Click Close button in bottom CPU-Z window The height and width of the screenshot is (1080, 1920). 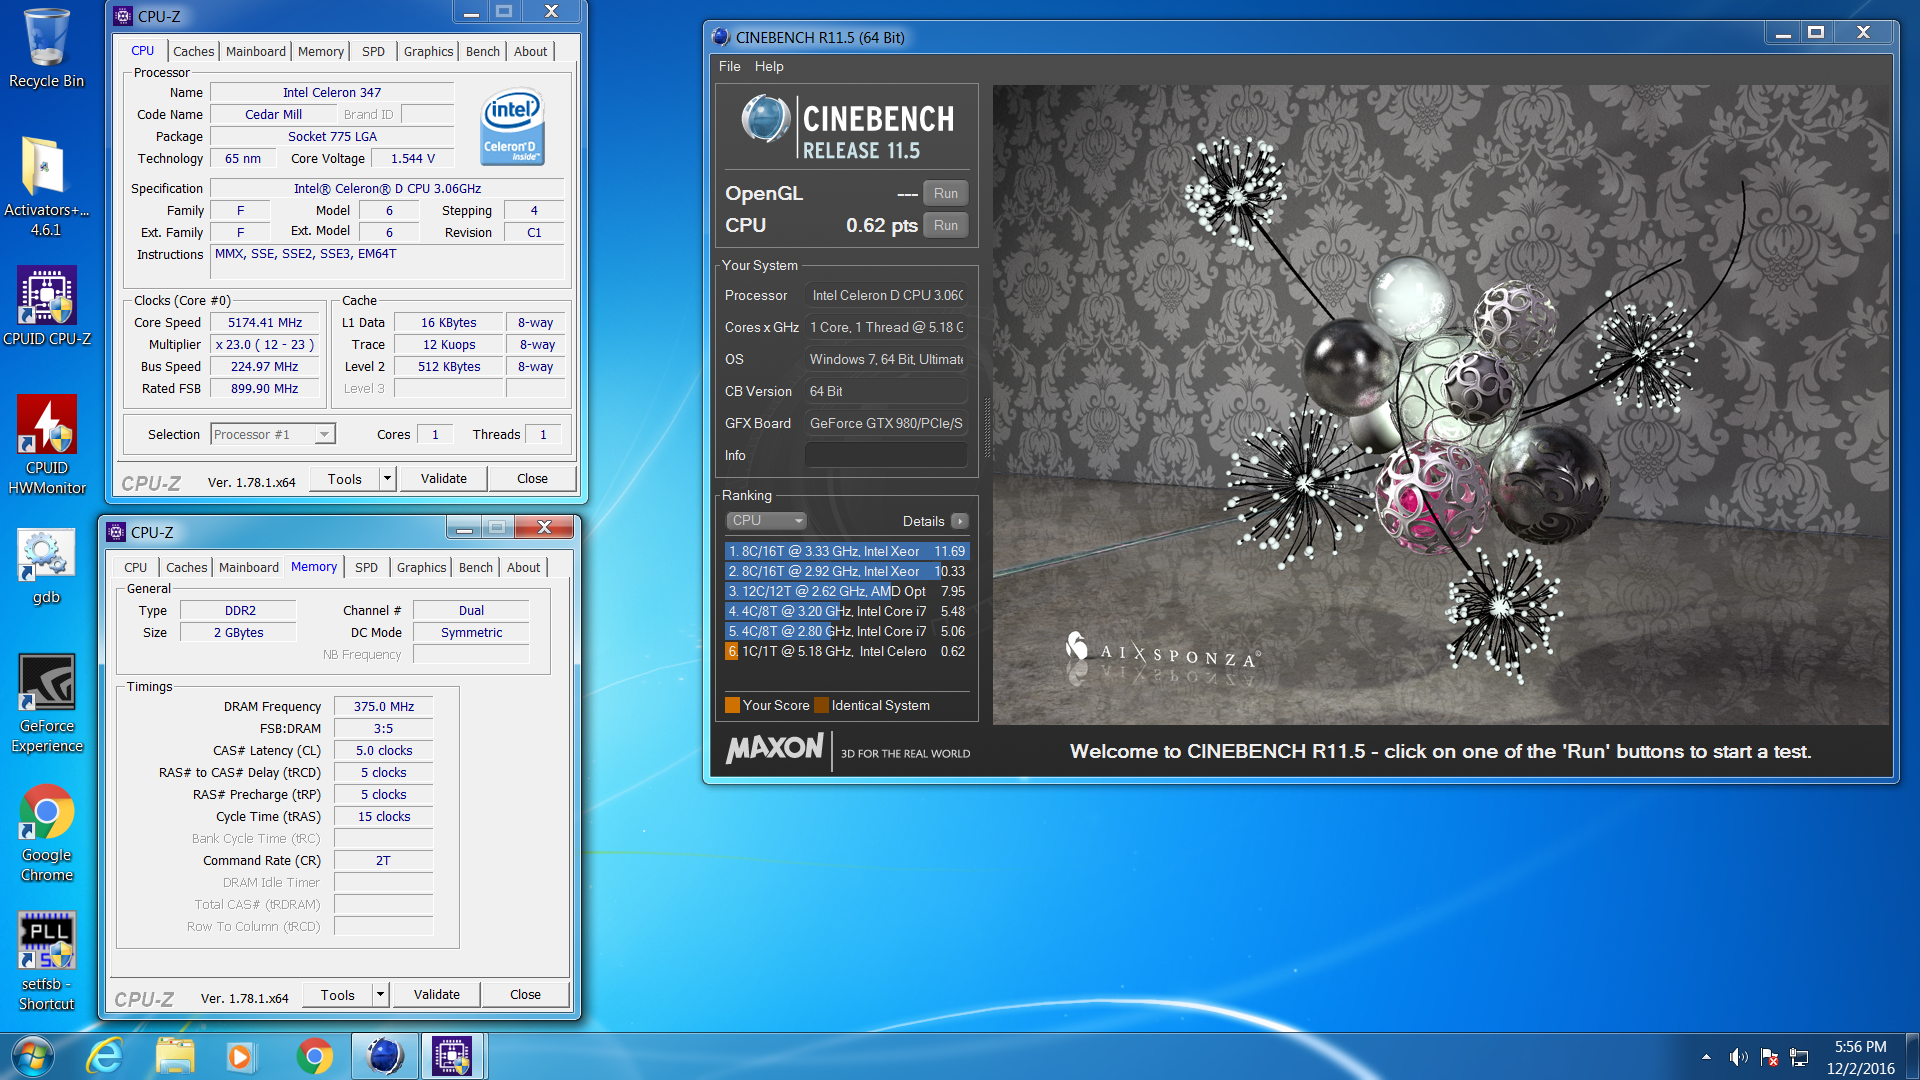point(525,995)
